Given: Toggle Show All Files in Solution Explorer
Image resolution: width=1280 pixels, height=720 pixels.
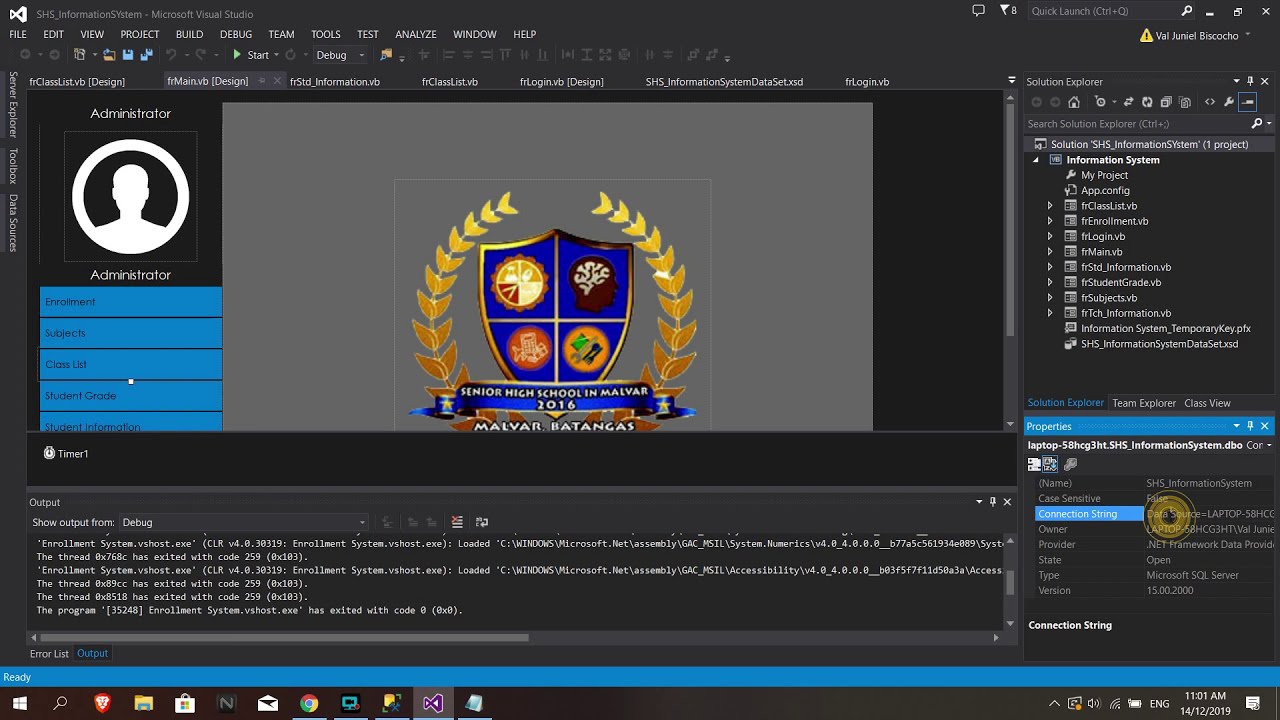Looking at the screenshot, I should (x=1185, y=102).
